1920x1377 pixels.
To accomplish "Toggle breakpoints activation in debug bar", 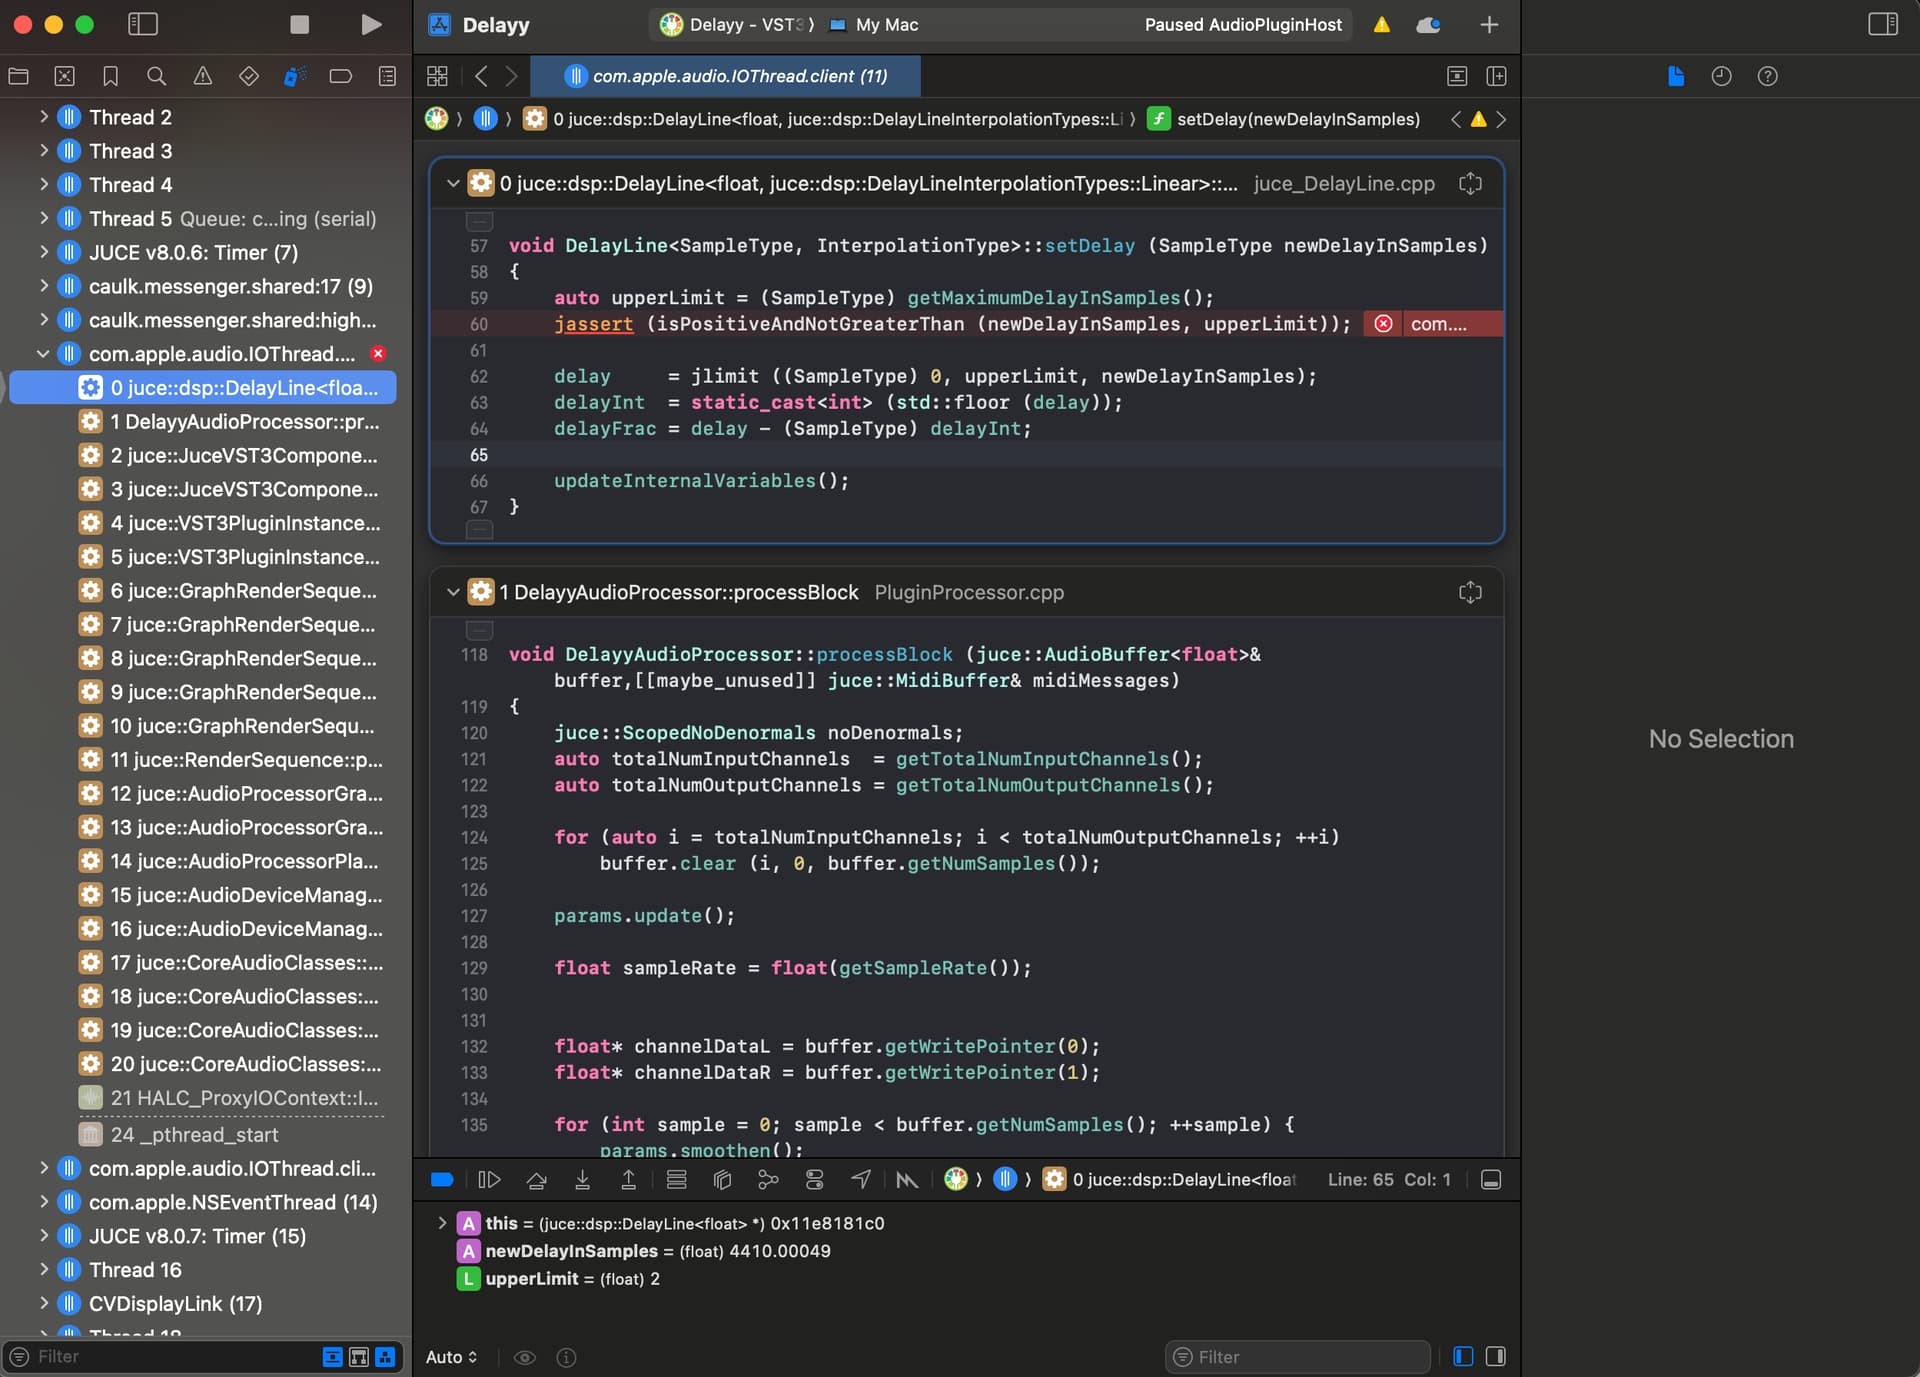I will [x=442, y=1180].
